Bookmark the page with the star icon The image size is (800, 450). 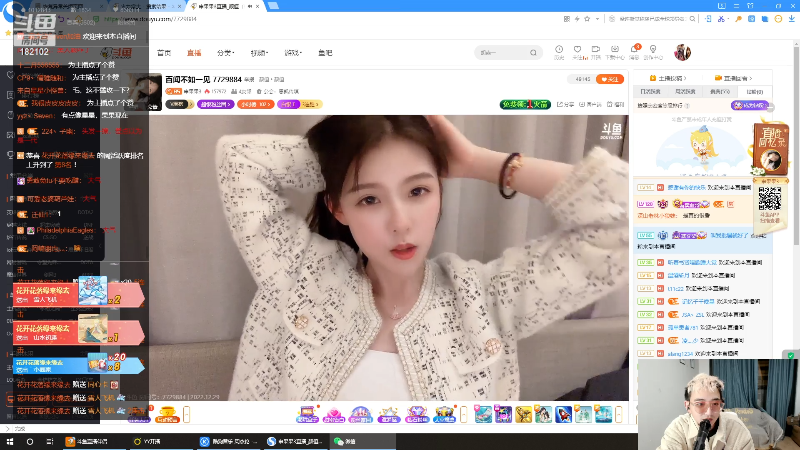(587, 19)
